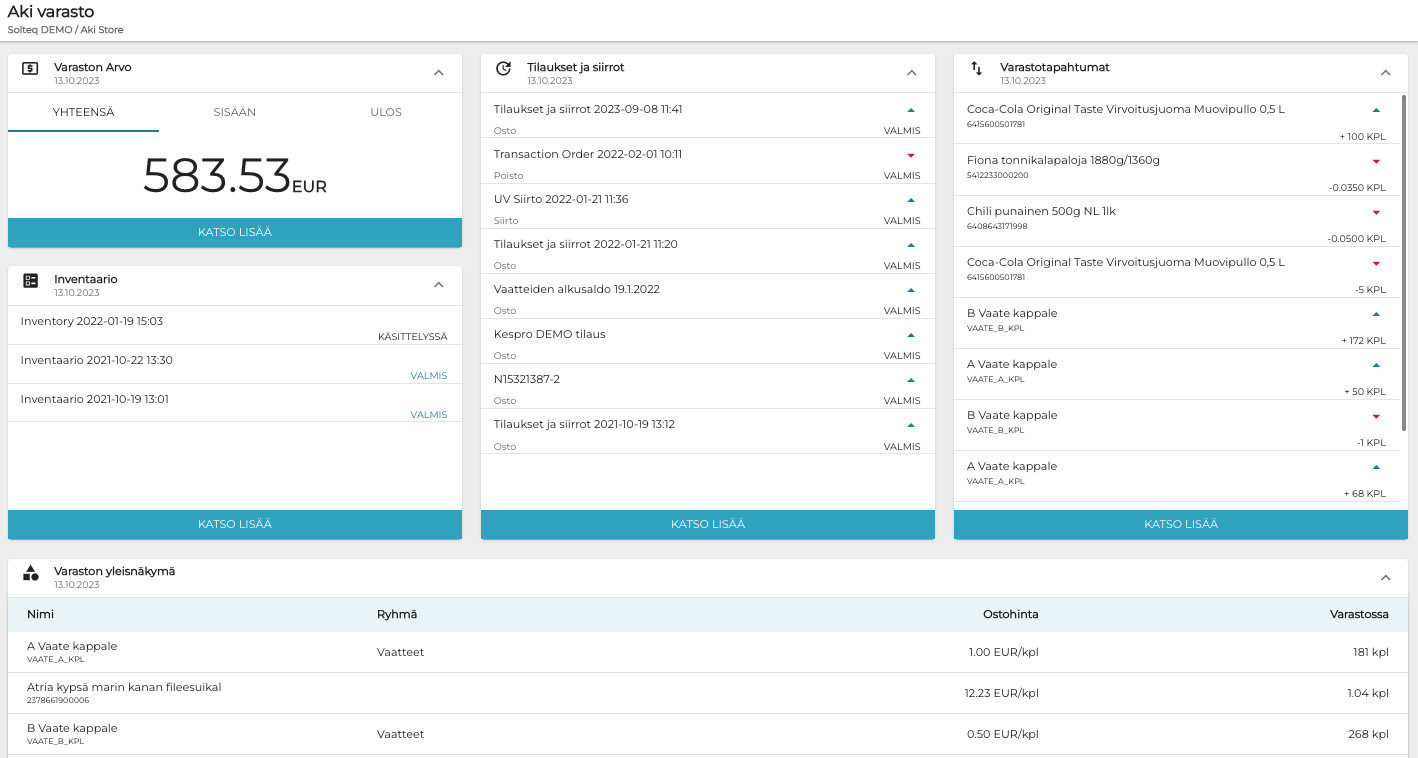
Task: Switch to the Sisään tab
Action: 234,112
